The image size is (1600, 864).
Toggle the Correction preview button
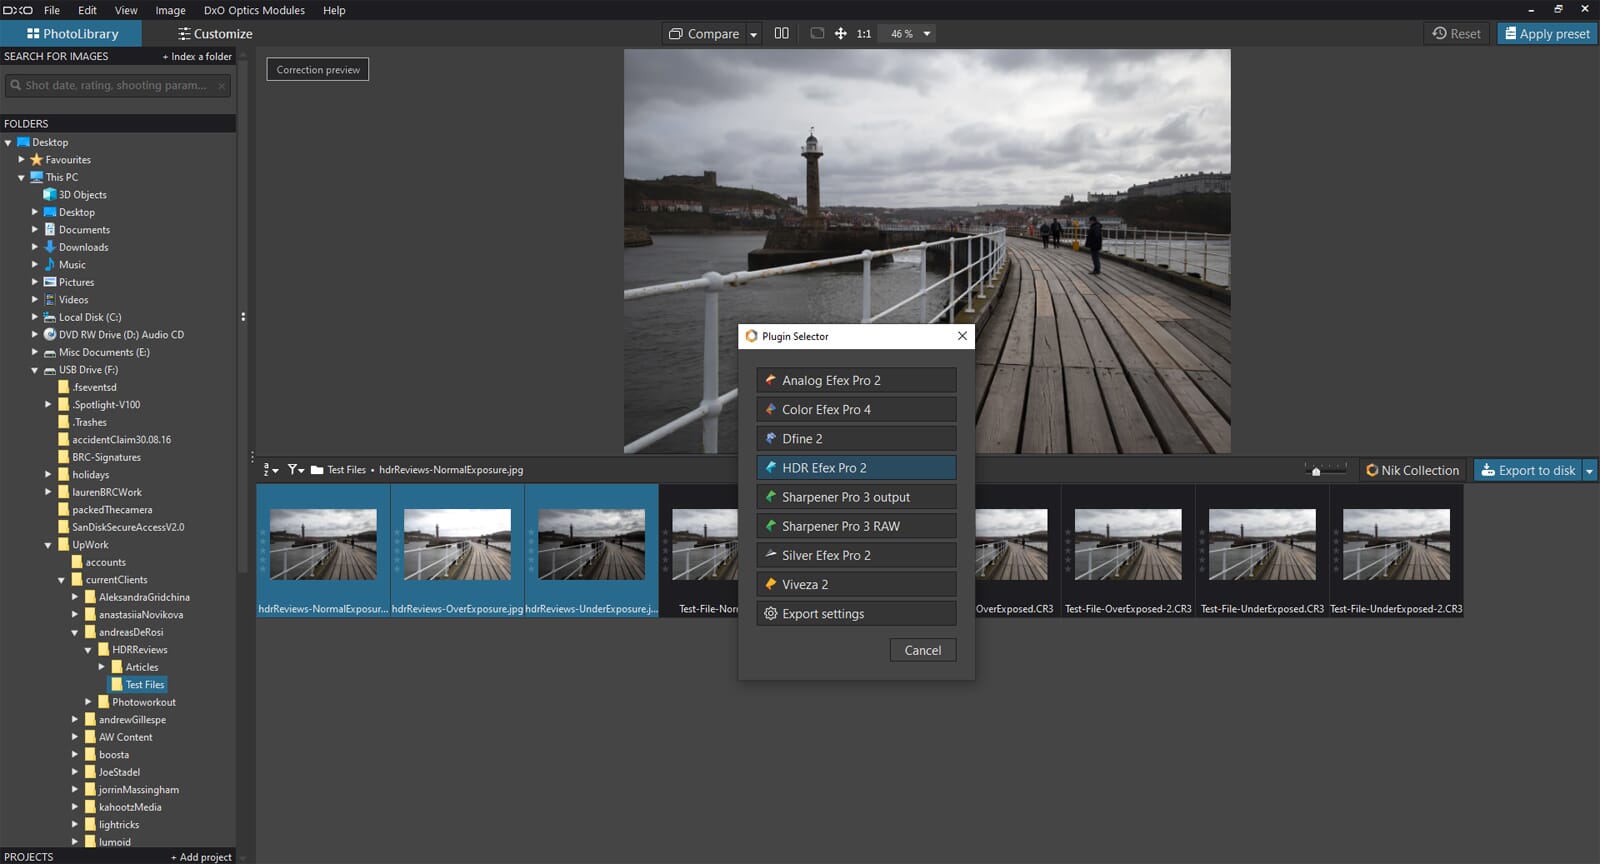coord(318,69)
